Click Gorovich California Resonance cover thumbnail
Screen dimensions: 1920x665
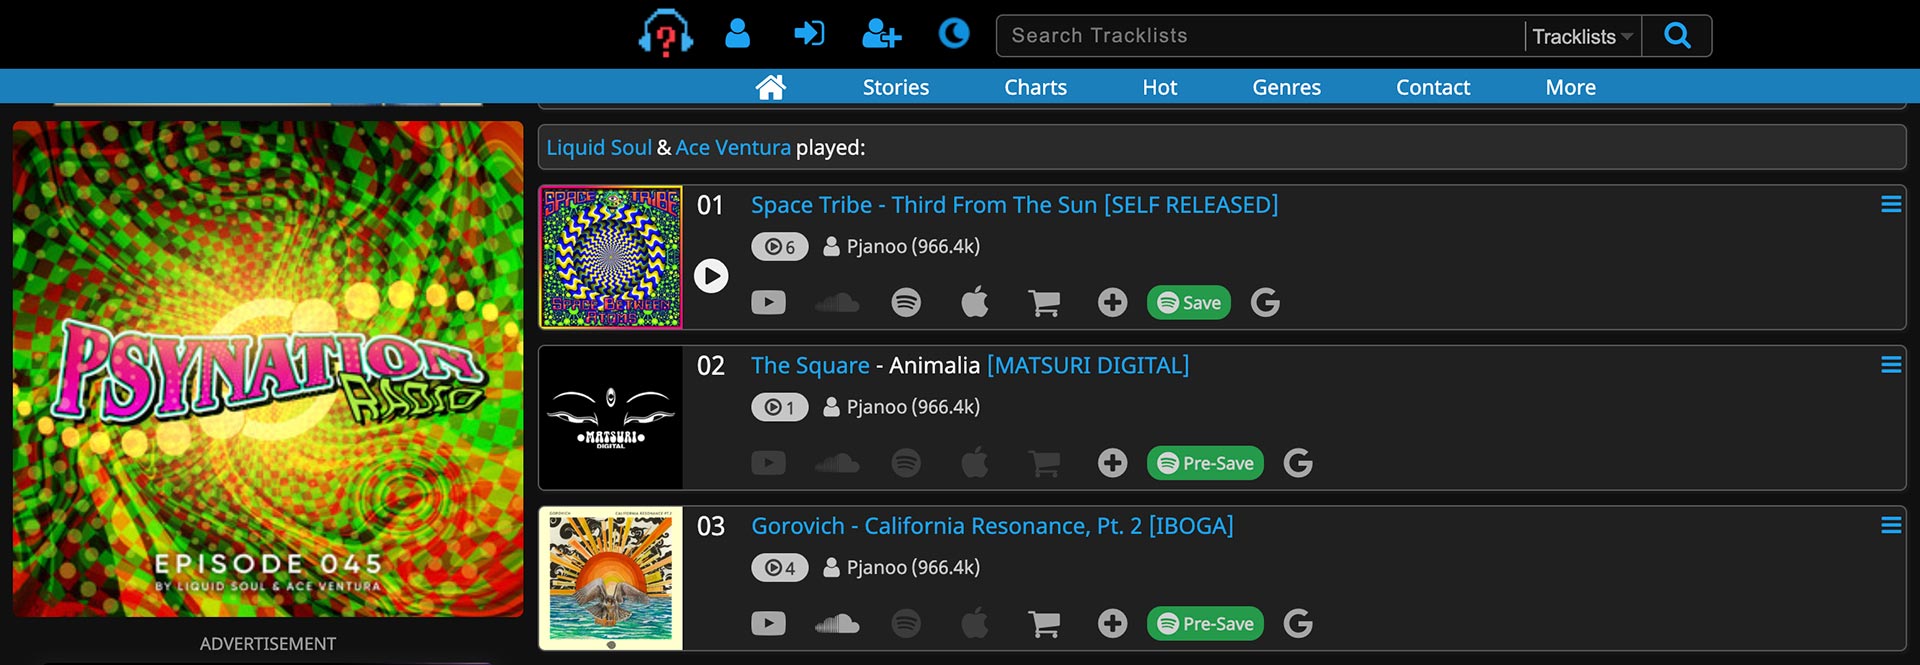pos(611,578)
